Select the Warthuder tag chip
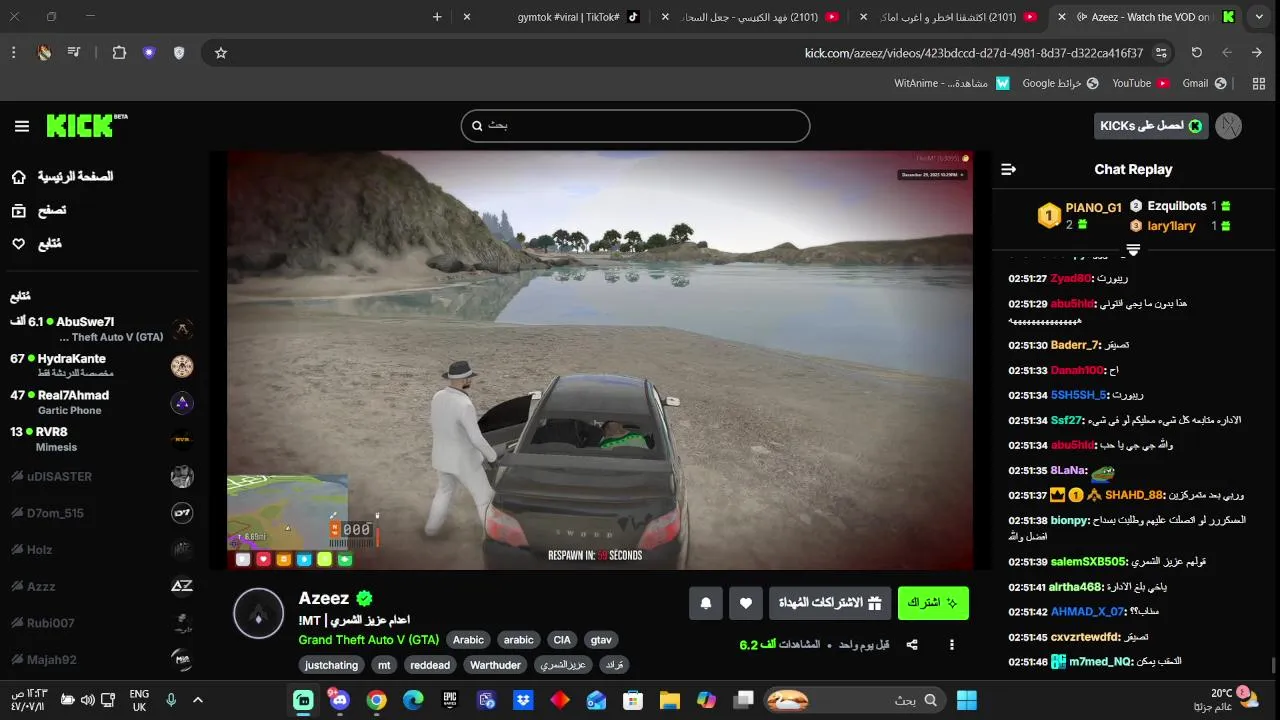Image resolution: width=1280 pixels, height=720 pixels. 495,665
